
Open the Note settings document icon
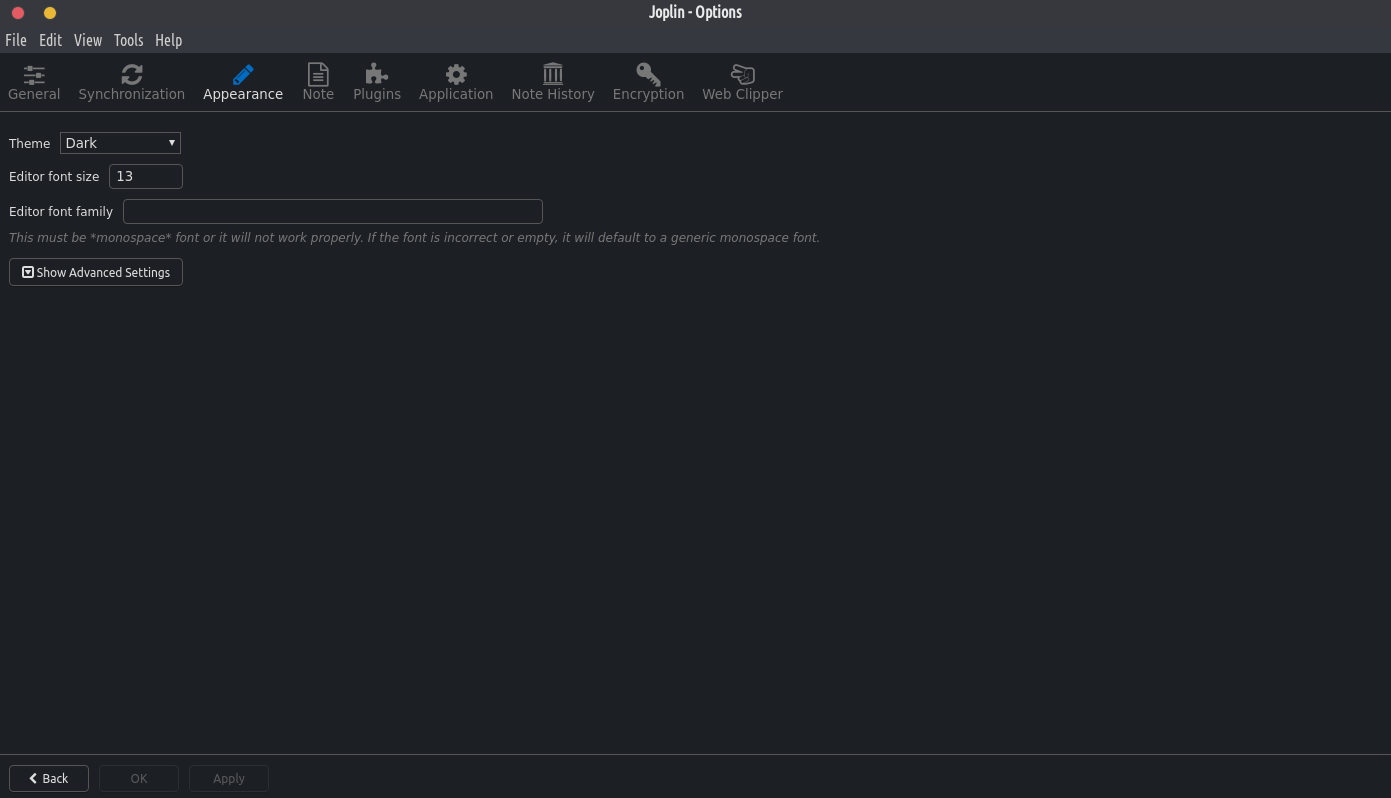318,75
